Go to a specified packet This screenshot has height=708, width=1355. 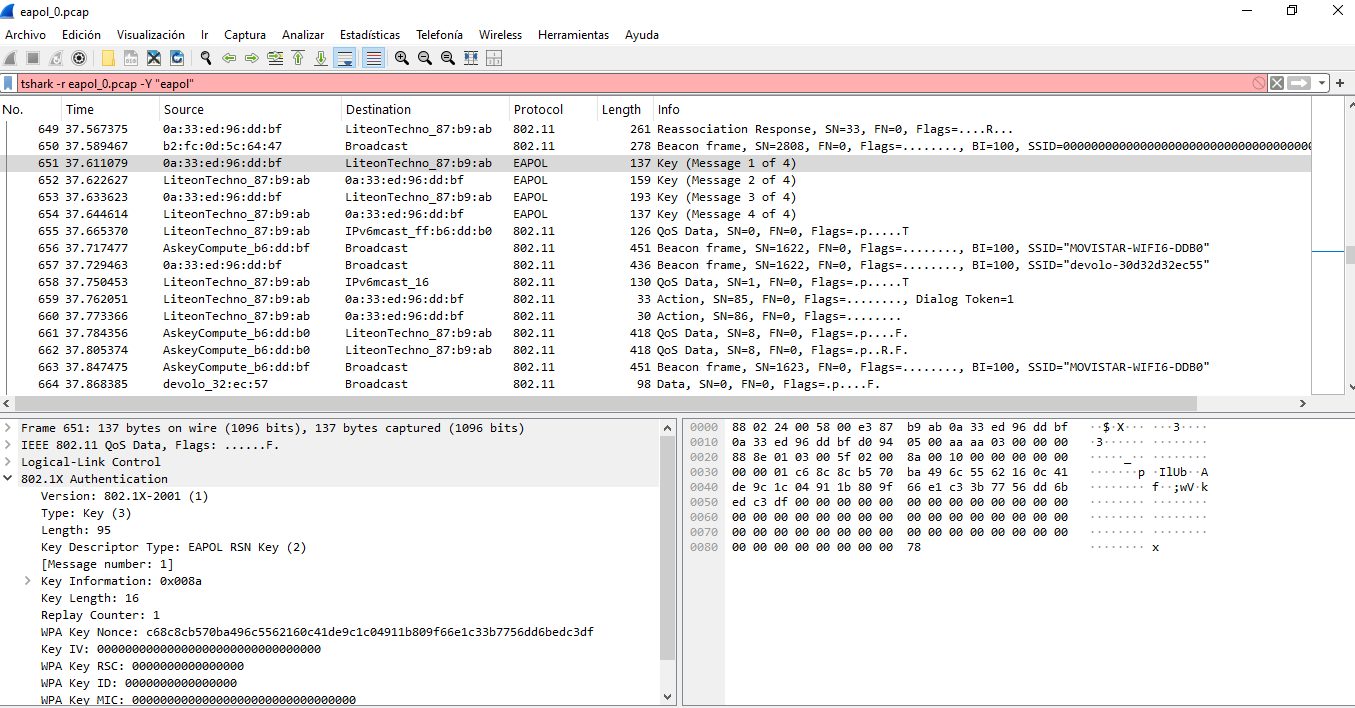tap(275, 58)
